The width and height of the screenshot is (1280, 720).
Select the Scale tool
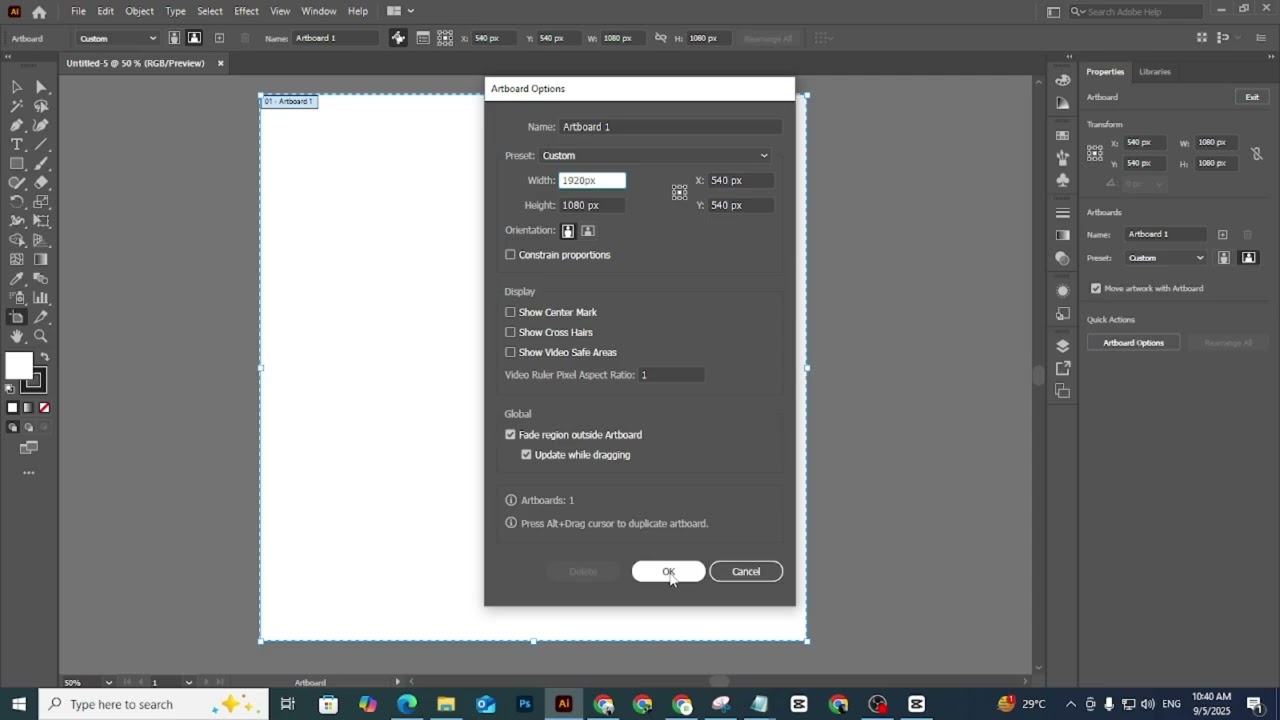[x=41, y=202]
